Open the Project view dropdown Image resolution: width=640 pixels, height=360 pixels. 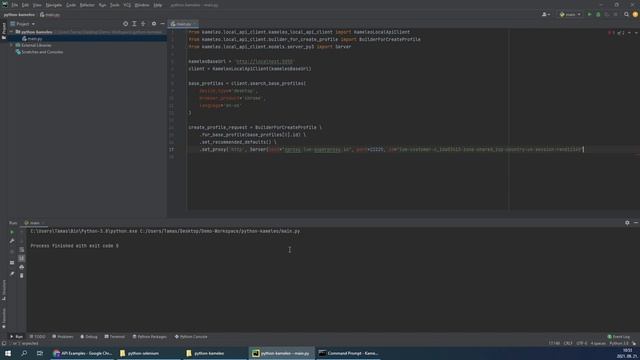coord(22,24)
